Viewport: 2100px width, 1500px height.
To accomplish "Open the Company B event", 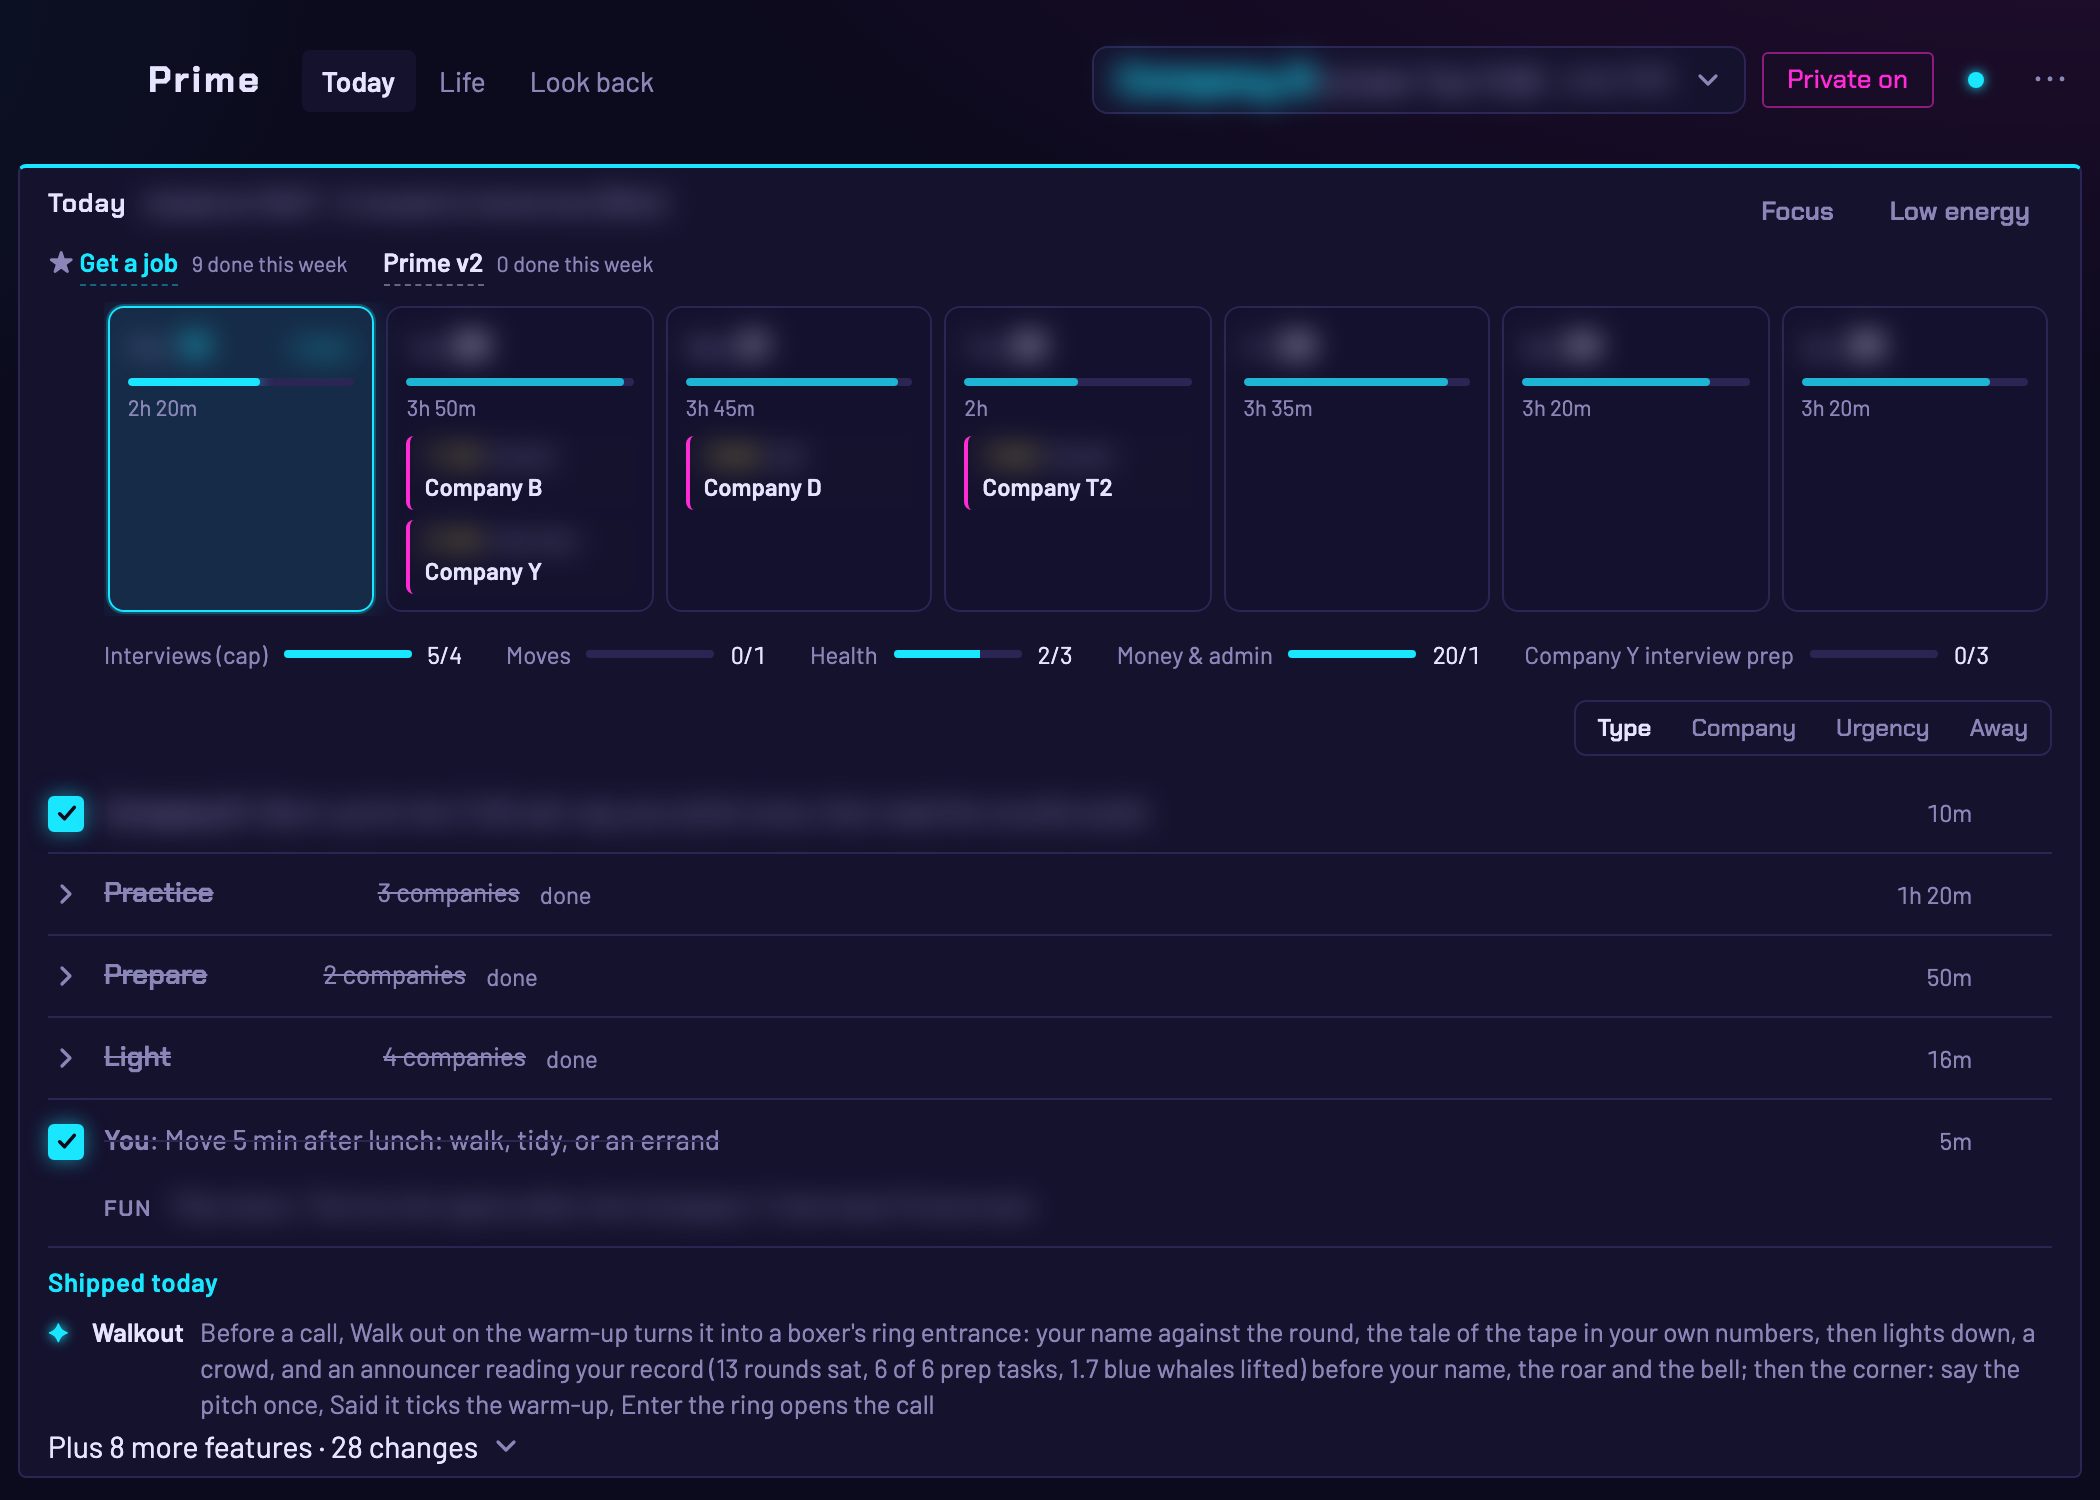I will pyautogui.click(x=520, y=473).
